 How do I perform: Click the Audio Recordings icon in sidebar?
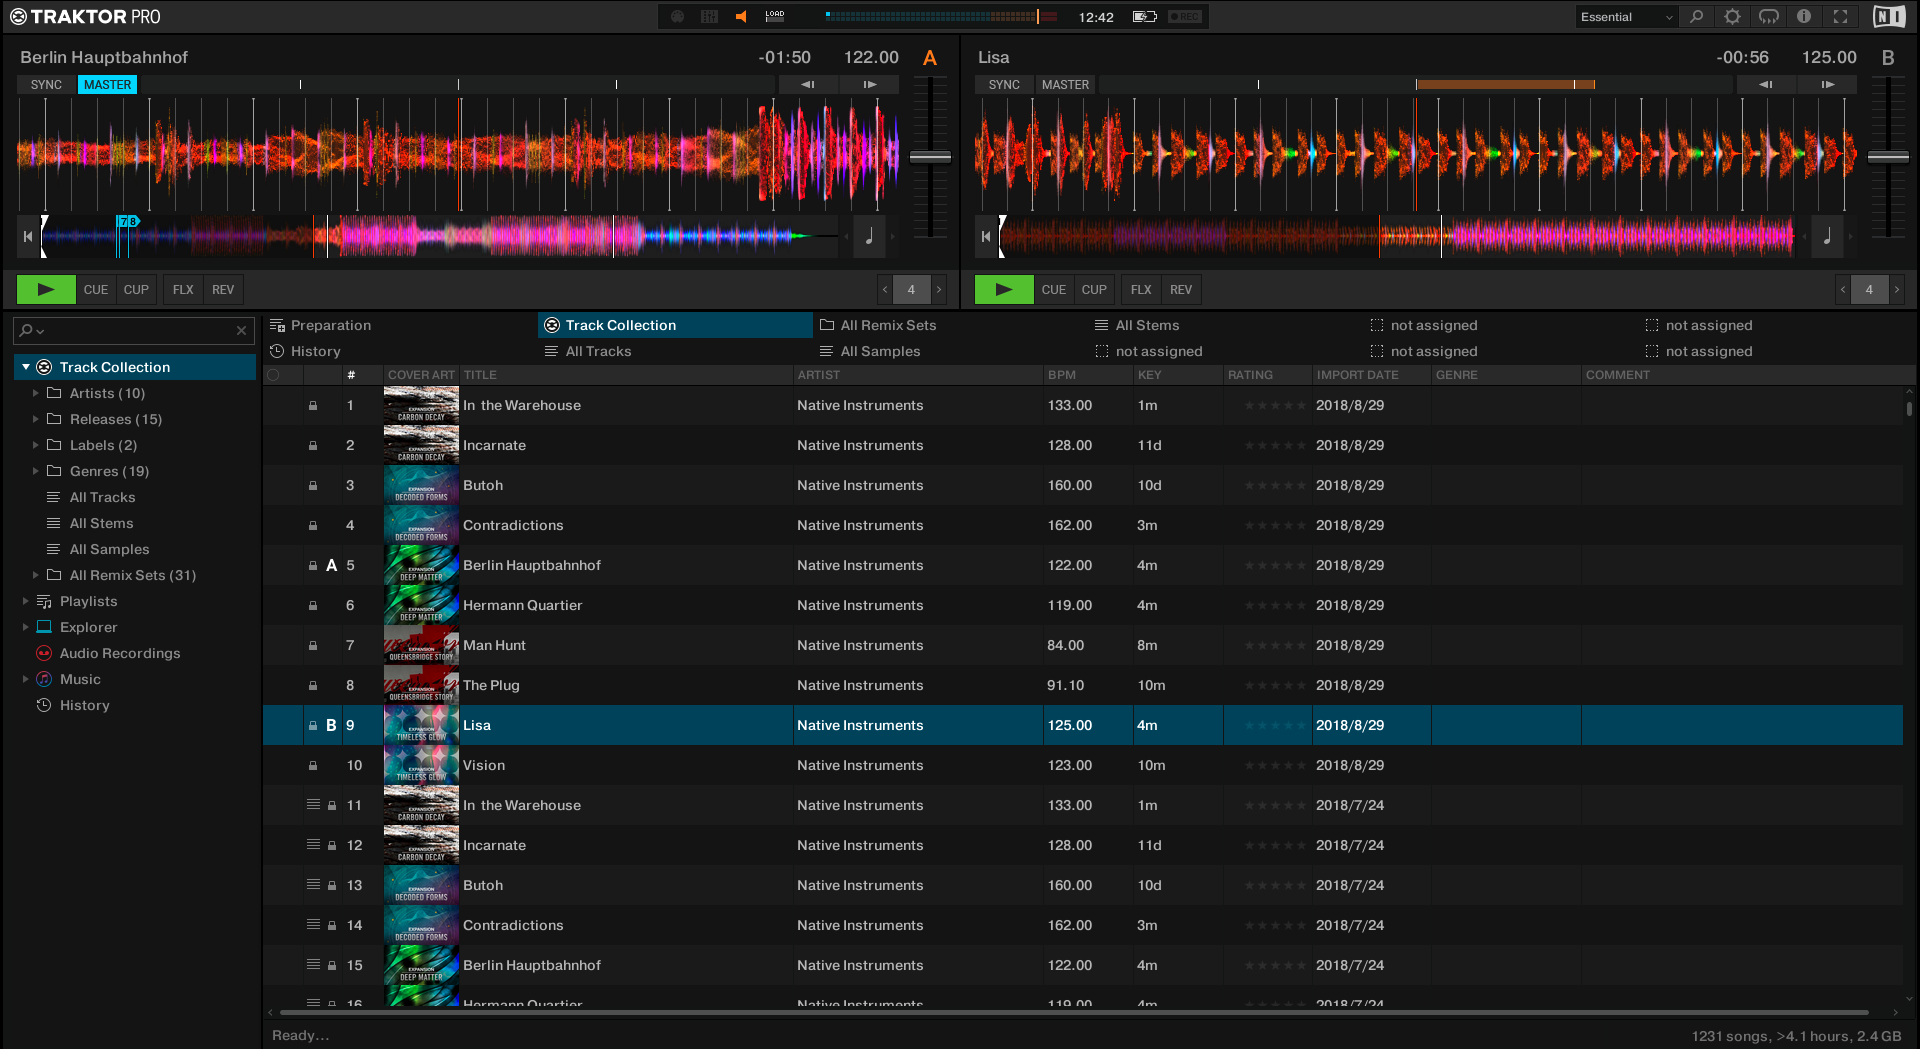[x=44, y=653]
